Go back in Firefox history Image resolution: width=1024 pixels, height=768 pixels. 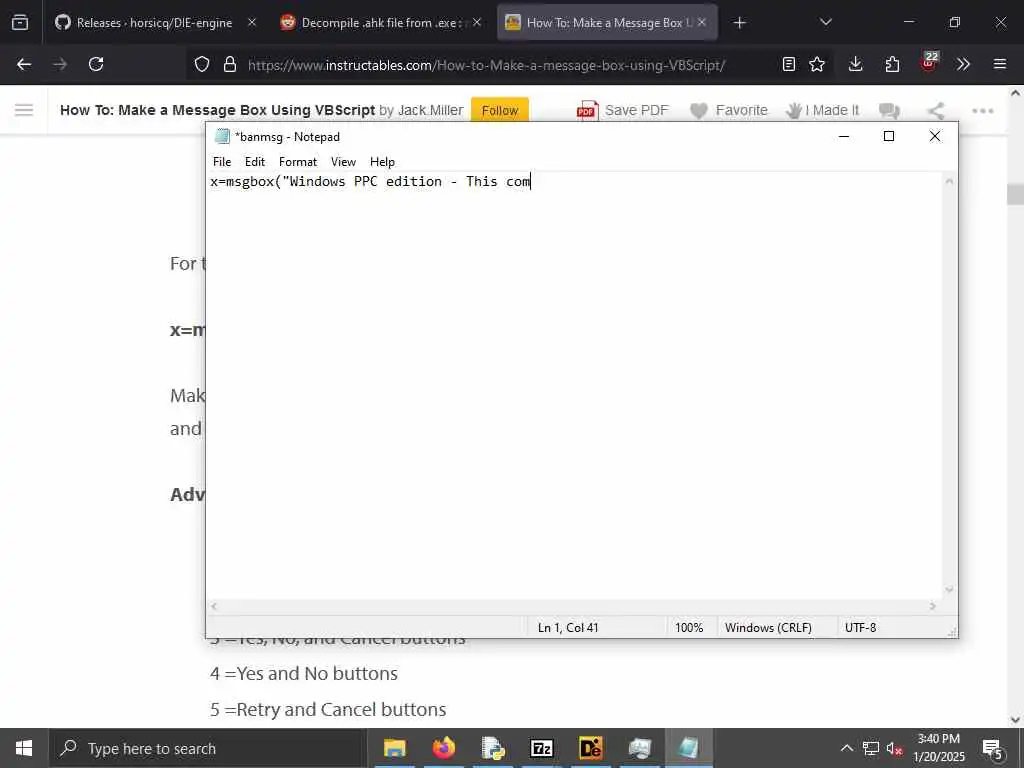coord(24,64)
